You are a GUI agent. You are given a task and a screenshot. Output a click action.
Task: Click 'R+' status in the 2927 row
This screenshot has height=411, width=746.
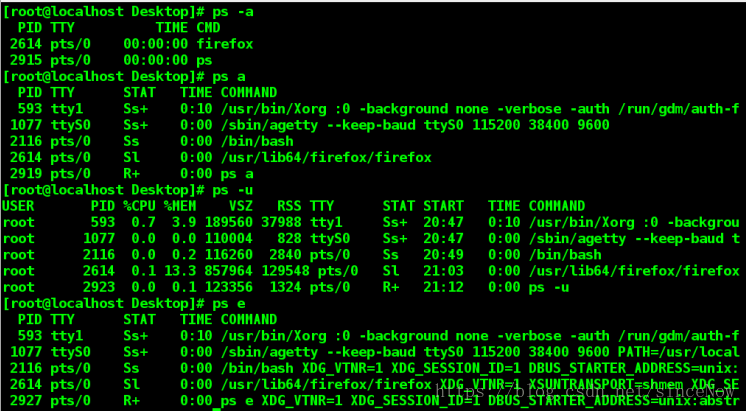click(x=131, y=401)
